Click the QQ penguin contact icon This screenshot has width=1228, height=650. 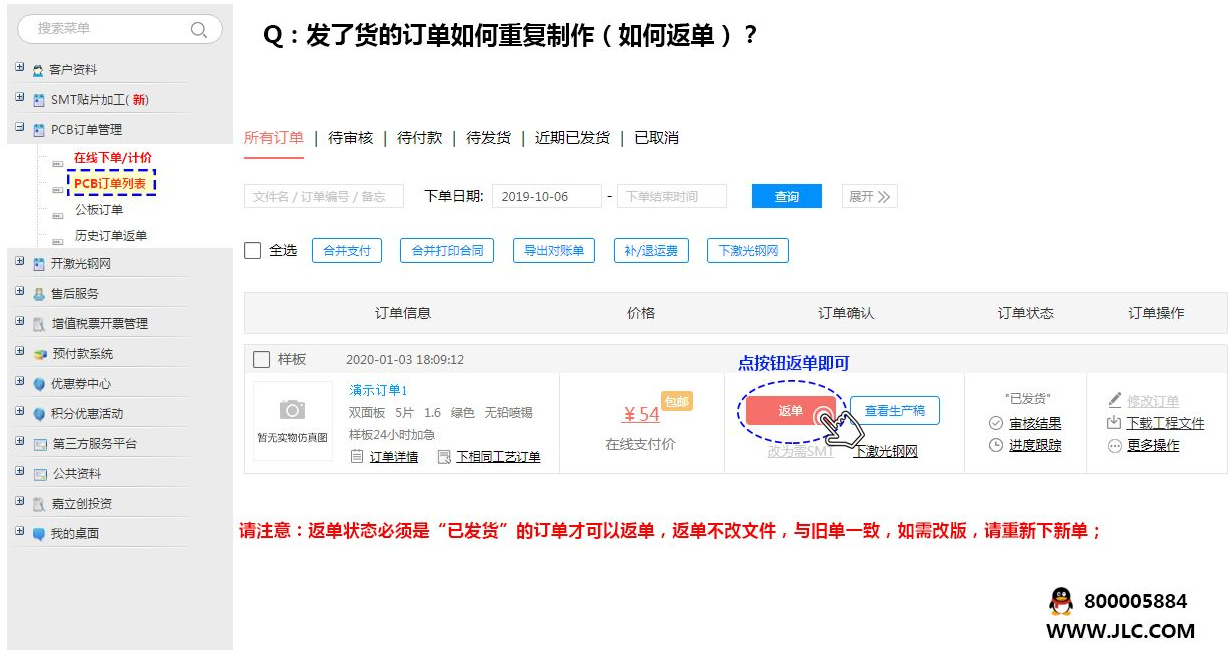[1060, 601]
